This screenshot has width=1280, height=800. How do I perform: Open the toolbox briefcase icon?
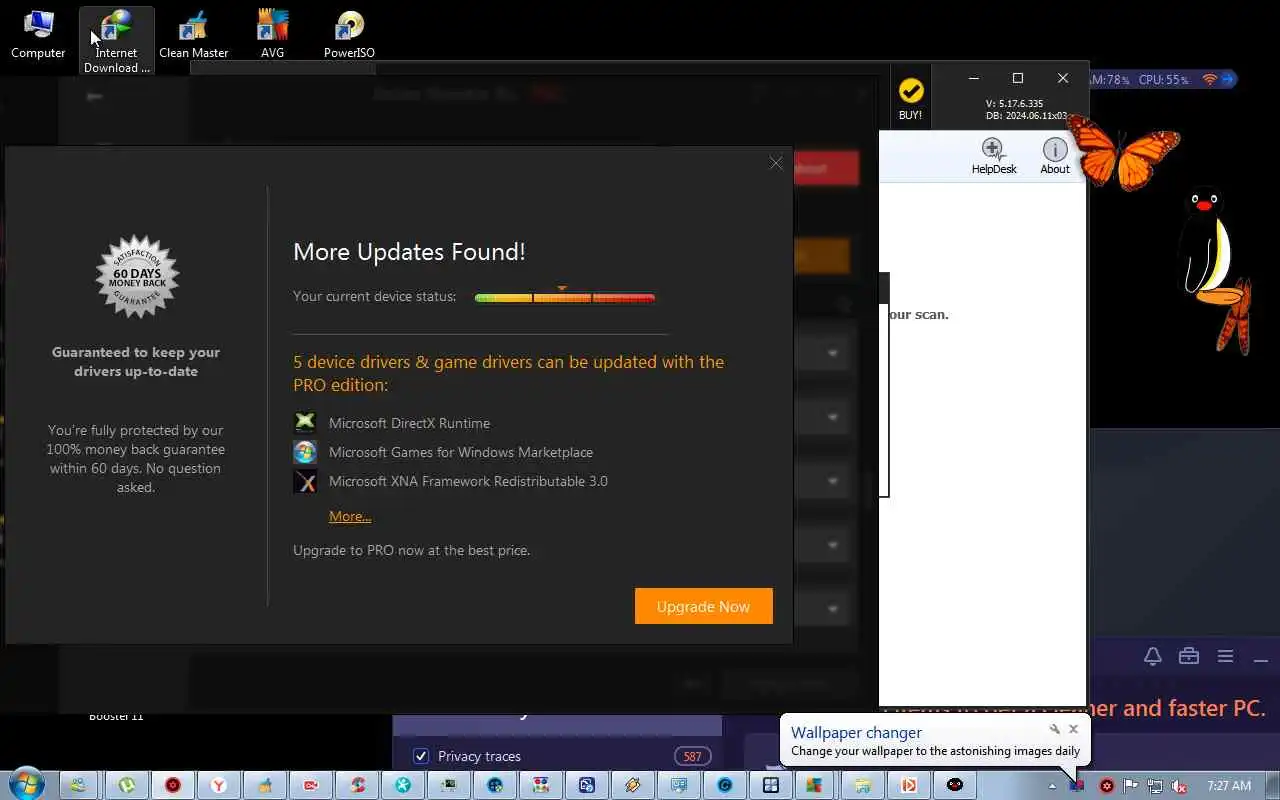pos(1188,656)
